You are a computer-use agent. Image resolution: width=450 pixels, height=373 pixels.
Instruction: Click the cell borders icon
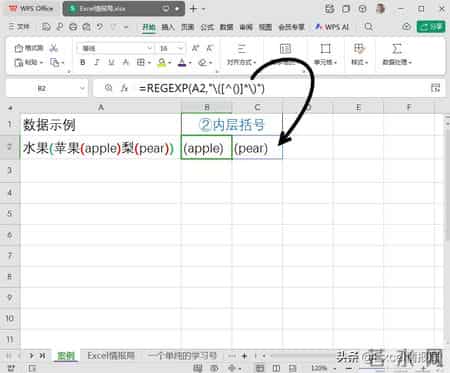coord(141,62)
